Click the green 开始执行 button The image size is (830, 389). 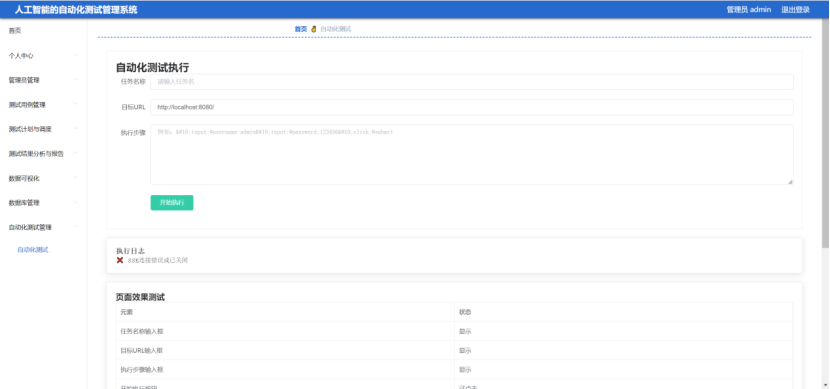coord(172,203)
